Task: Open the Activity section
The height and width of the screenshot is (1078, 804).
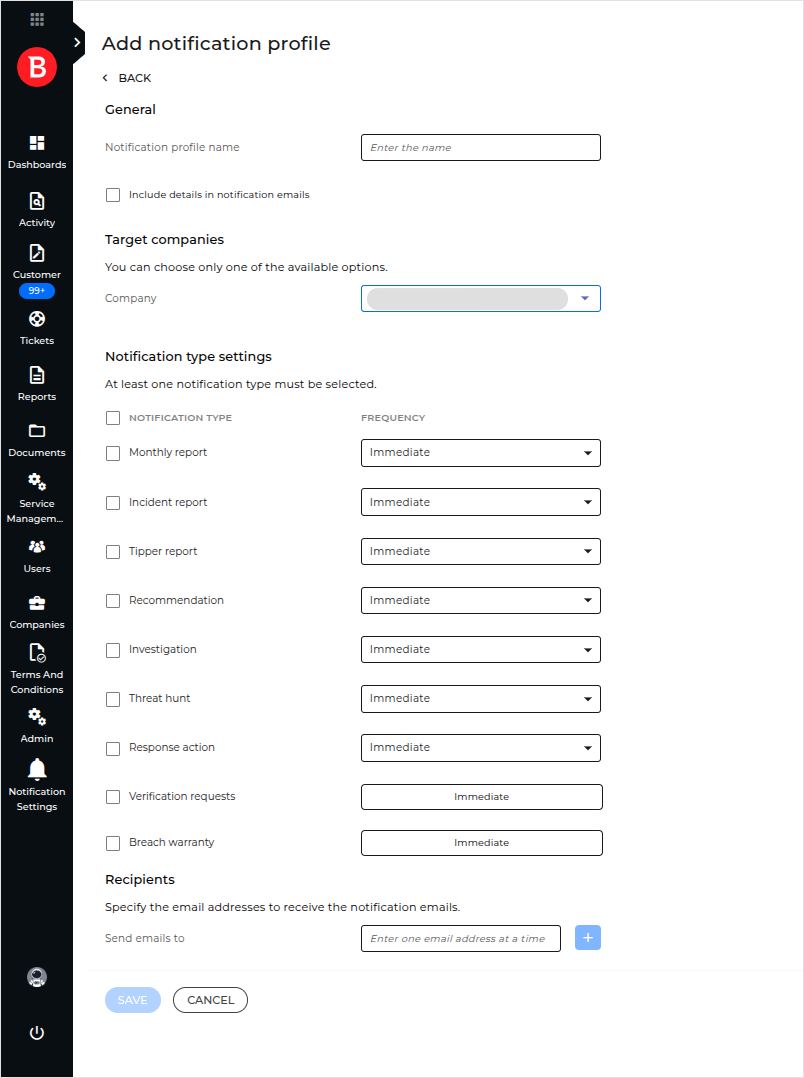Action: pyautogui.click(x=36, y=208)
